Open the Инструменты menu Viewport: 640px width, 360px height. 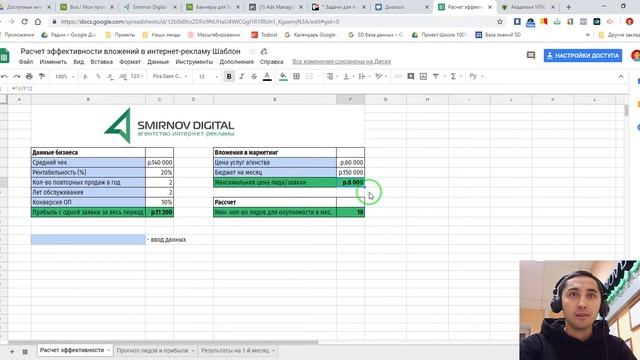[194, 62]
